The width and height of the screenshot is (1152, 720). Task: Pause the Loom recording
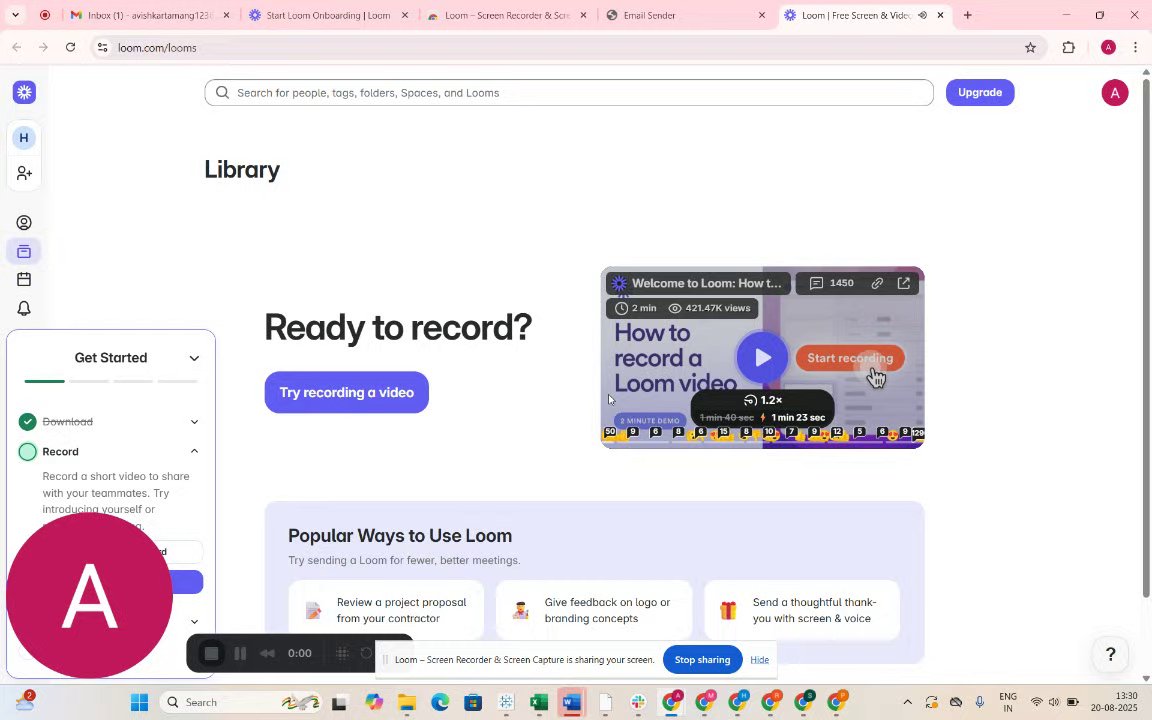240,653
